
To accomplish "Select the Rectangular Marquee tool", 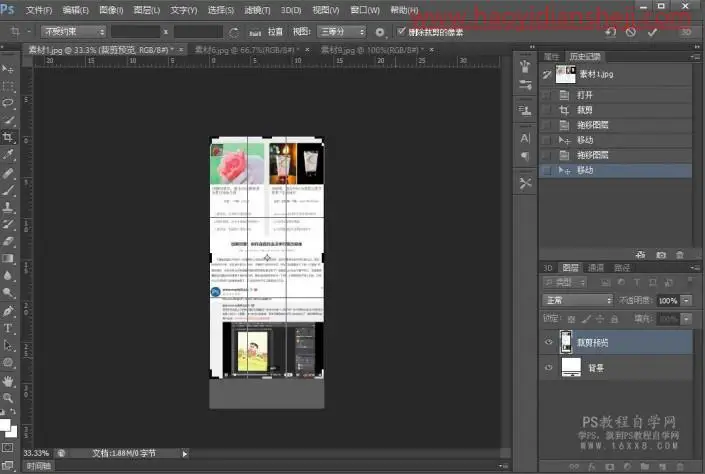I will [8, 86].
